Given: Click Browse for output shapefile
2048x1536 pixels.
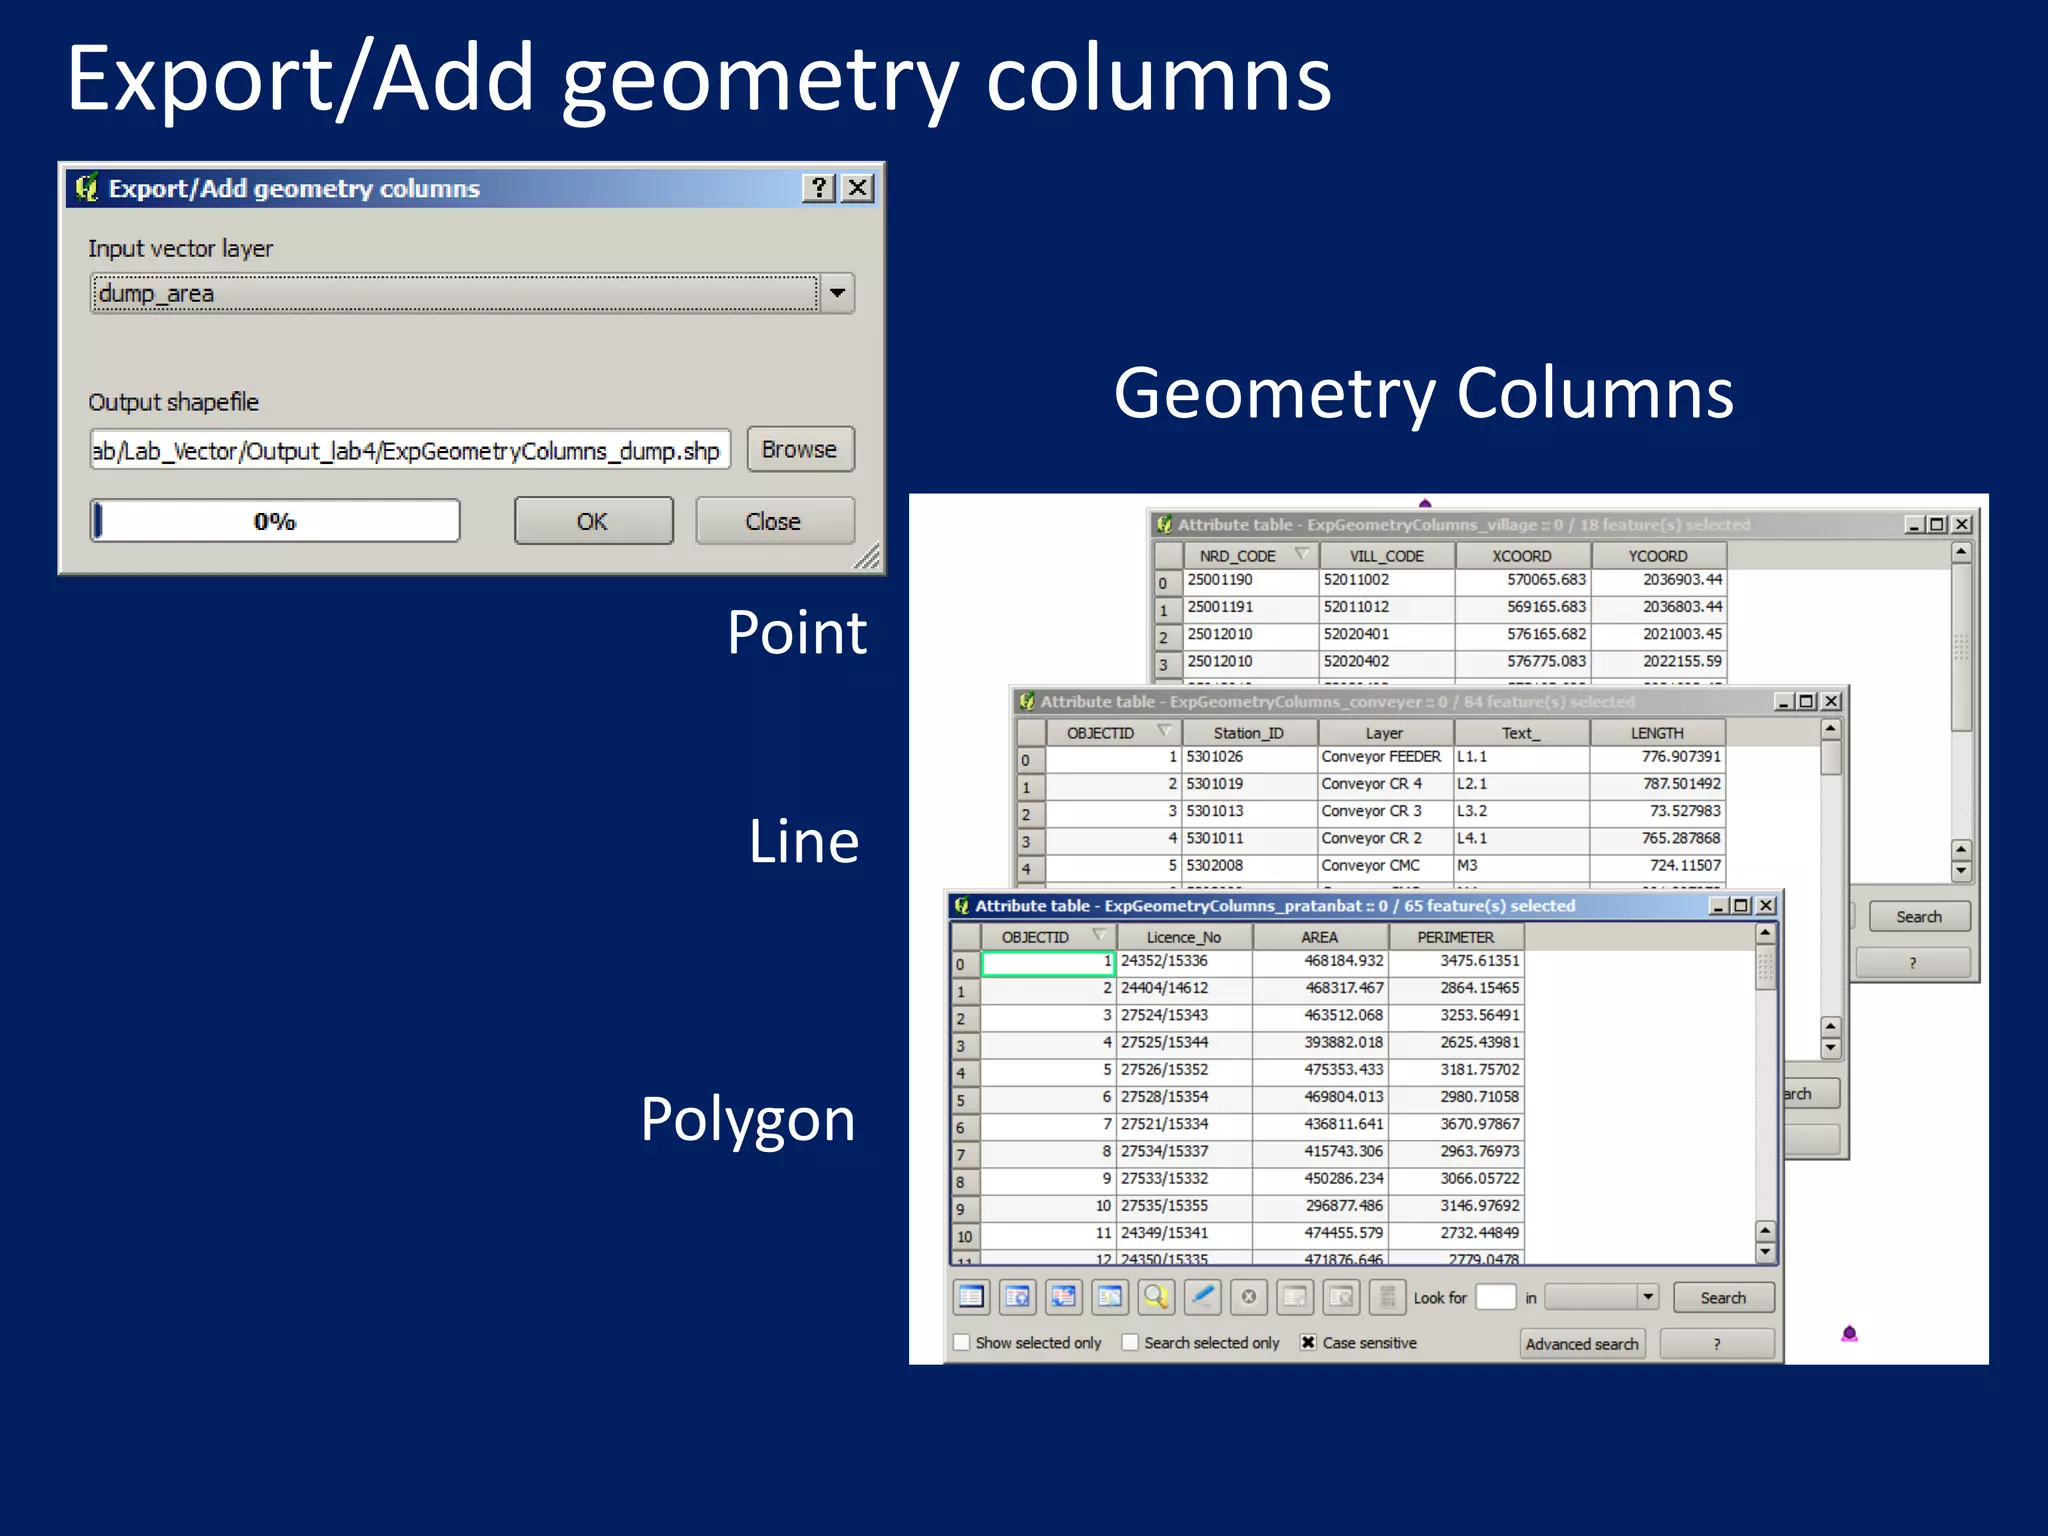Looking at the screenshot, I should click(x=800, y=449).
